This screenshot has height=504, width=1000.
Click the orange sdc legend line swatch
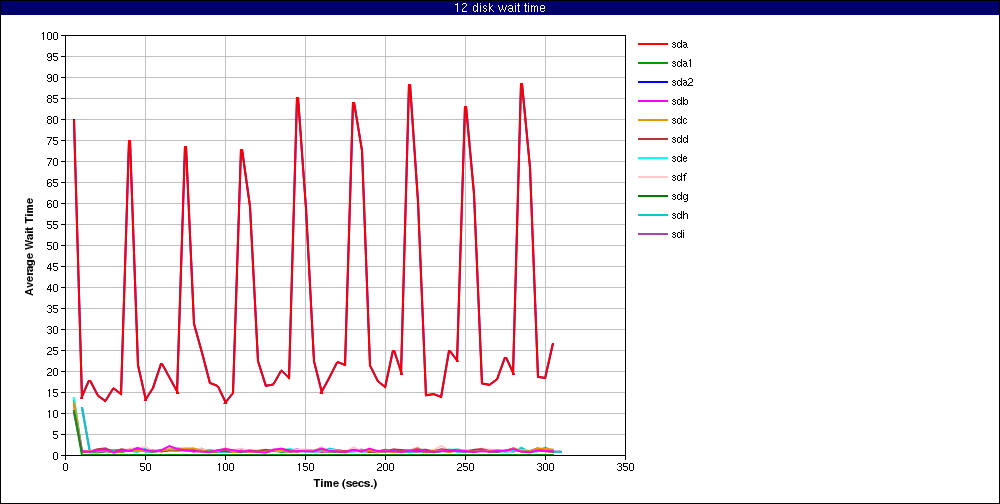click(652, 121)
